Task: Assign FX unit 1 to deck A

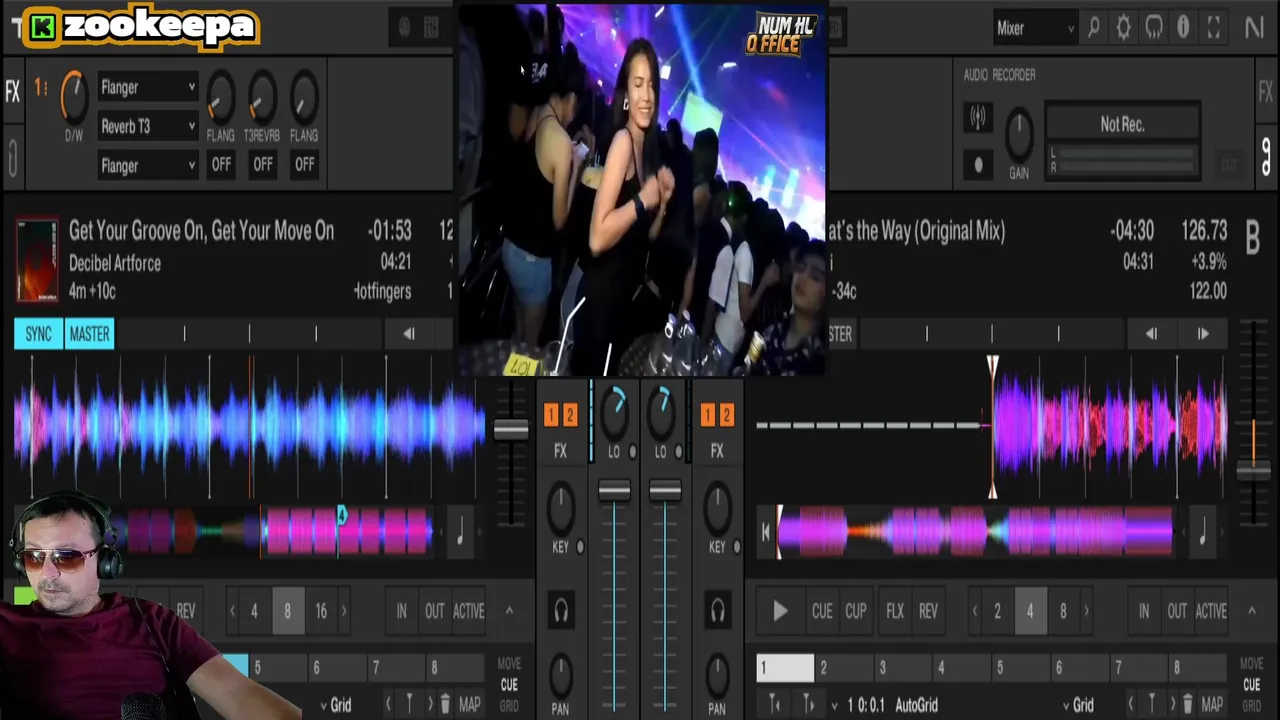Action: click(551, 415)
